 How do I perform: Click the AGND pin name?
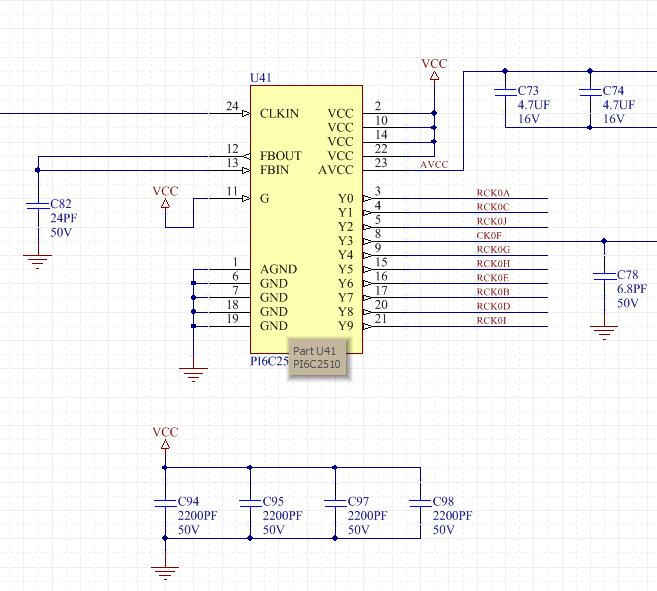click(279, 269)
